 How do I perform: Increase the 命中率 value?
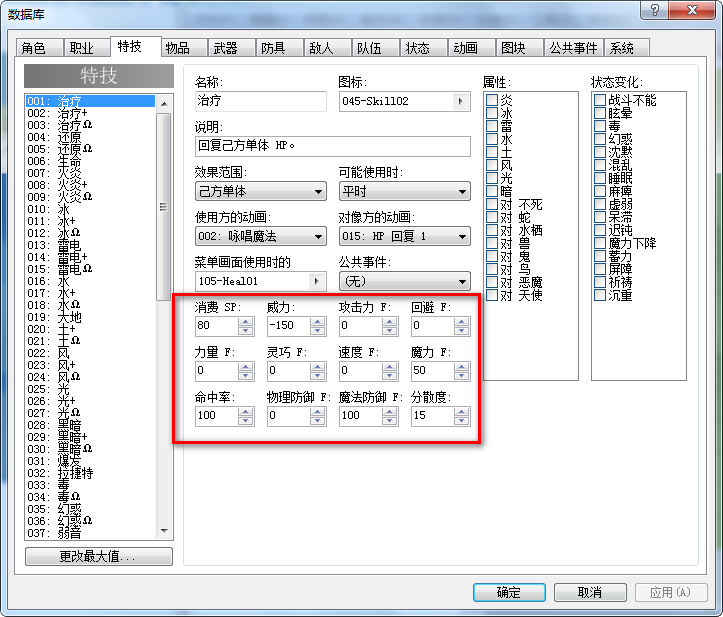(246, 412)
